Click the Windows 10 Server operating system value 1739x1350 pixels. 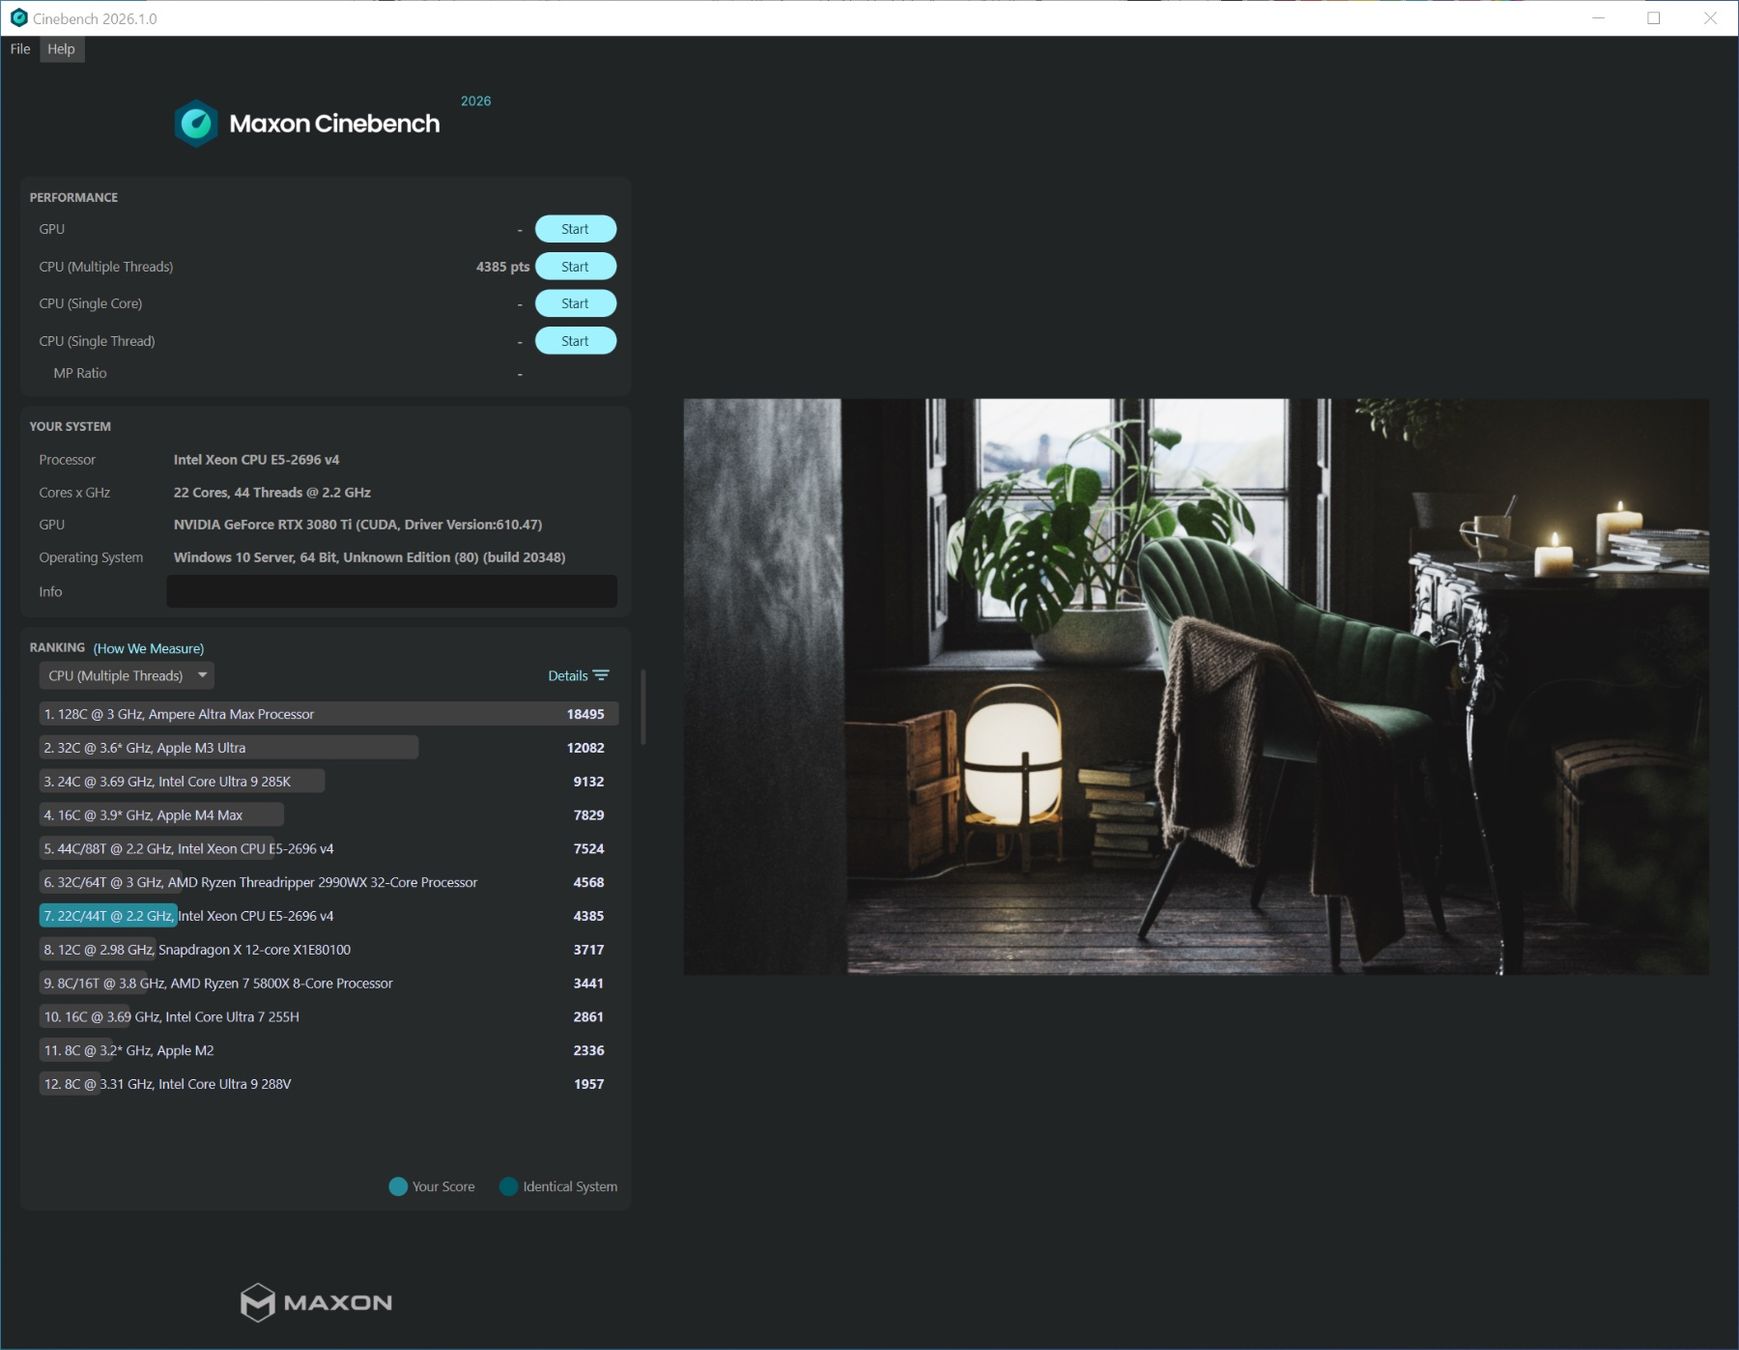click(369, 558)
